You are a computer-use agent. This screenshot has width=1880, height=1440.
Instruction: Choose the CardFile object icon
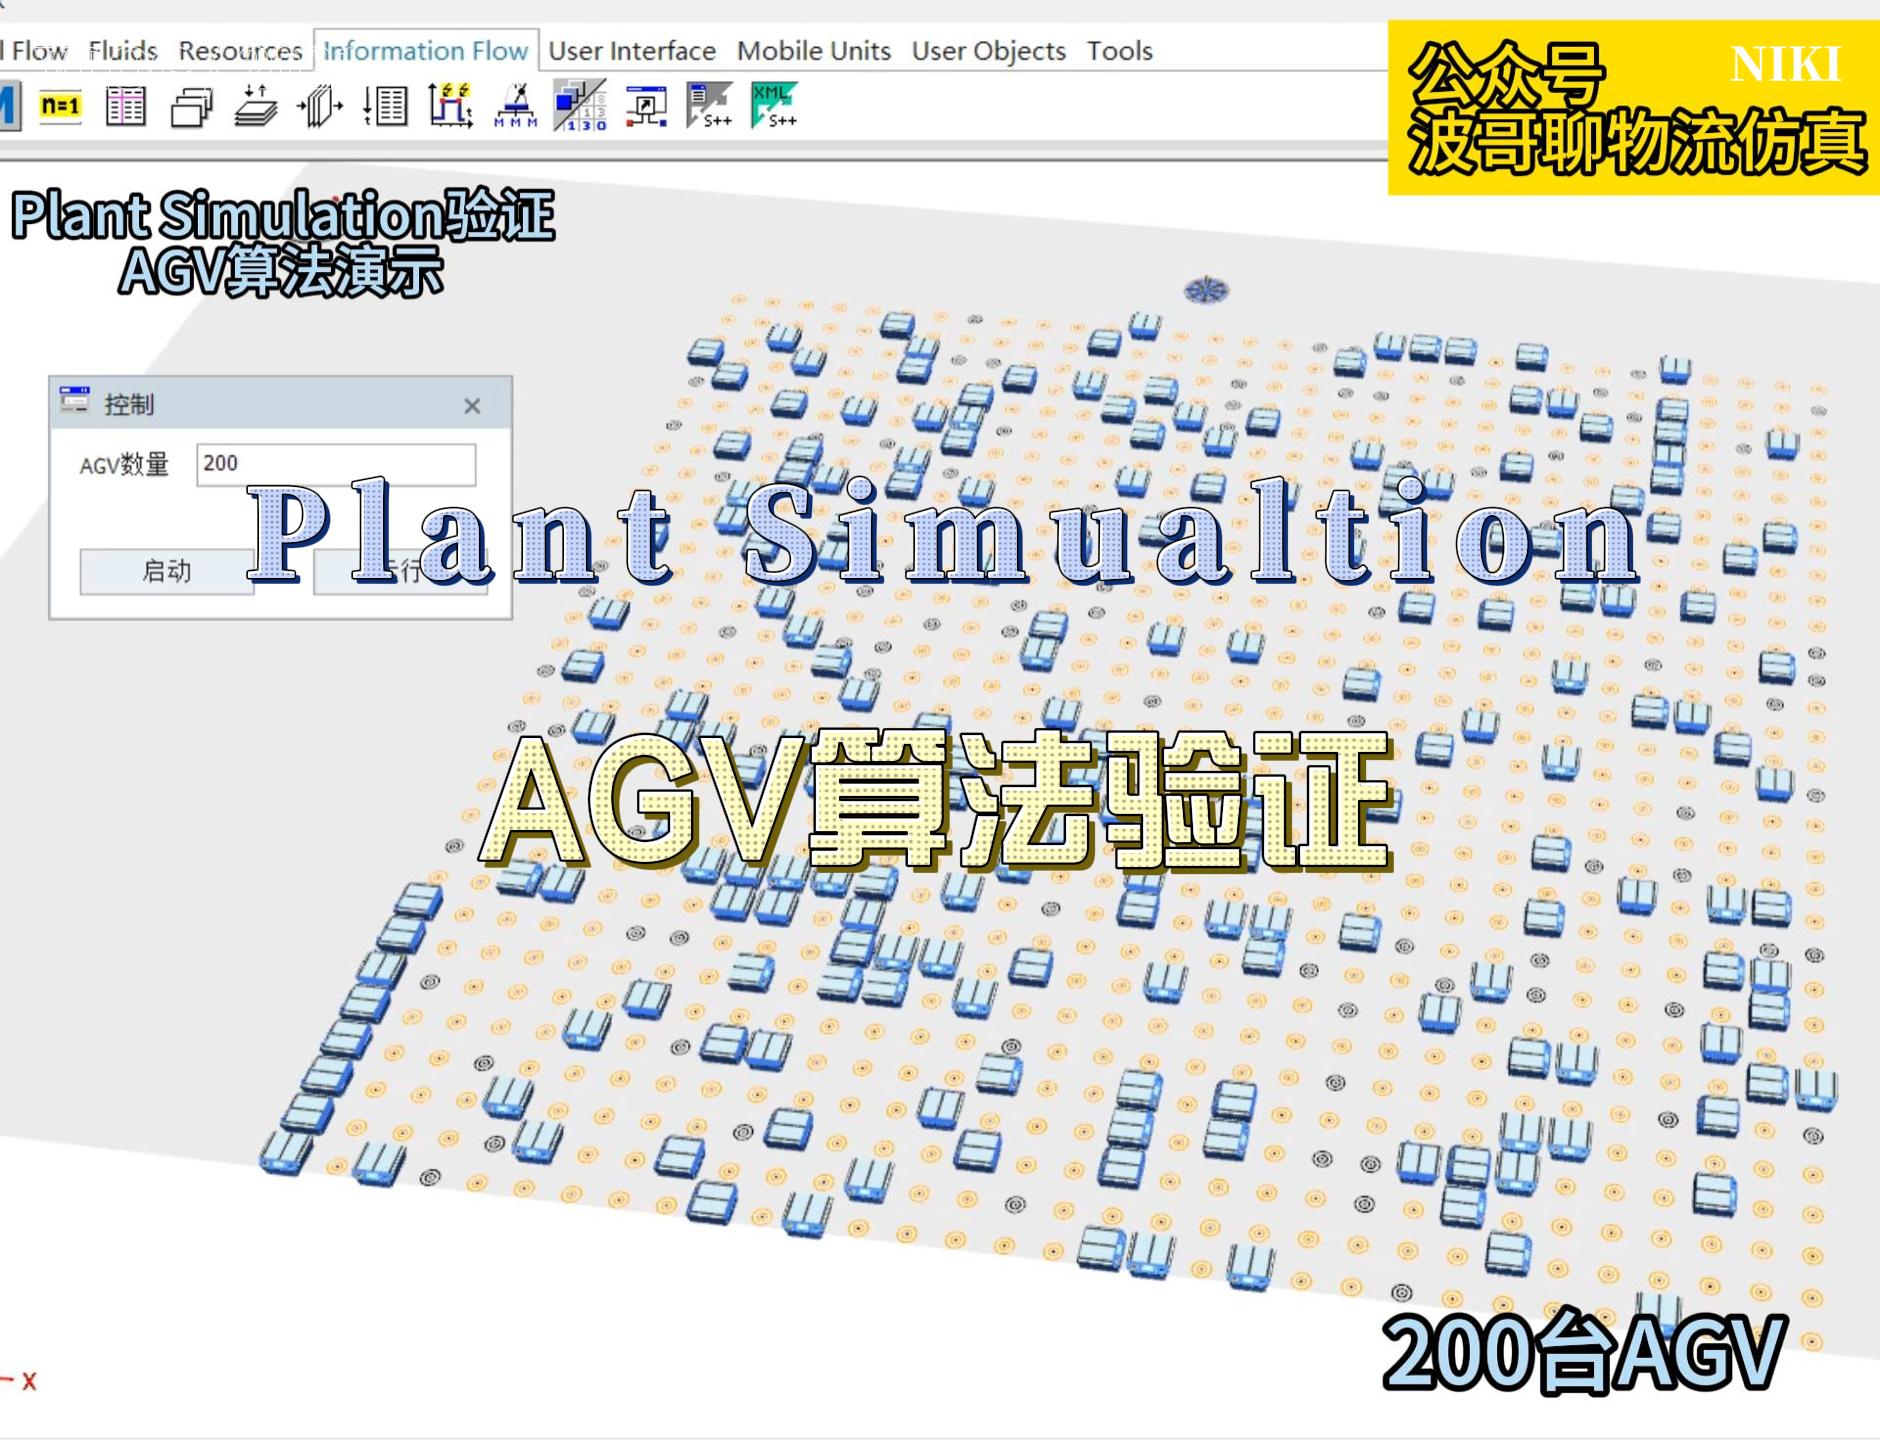click(191, 106)
